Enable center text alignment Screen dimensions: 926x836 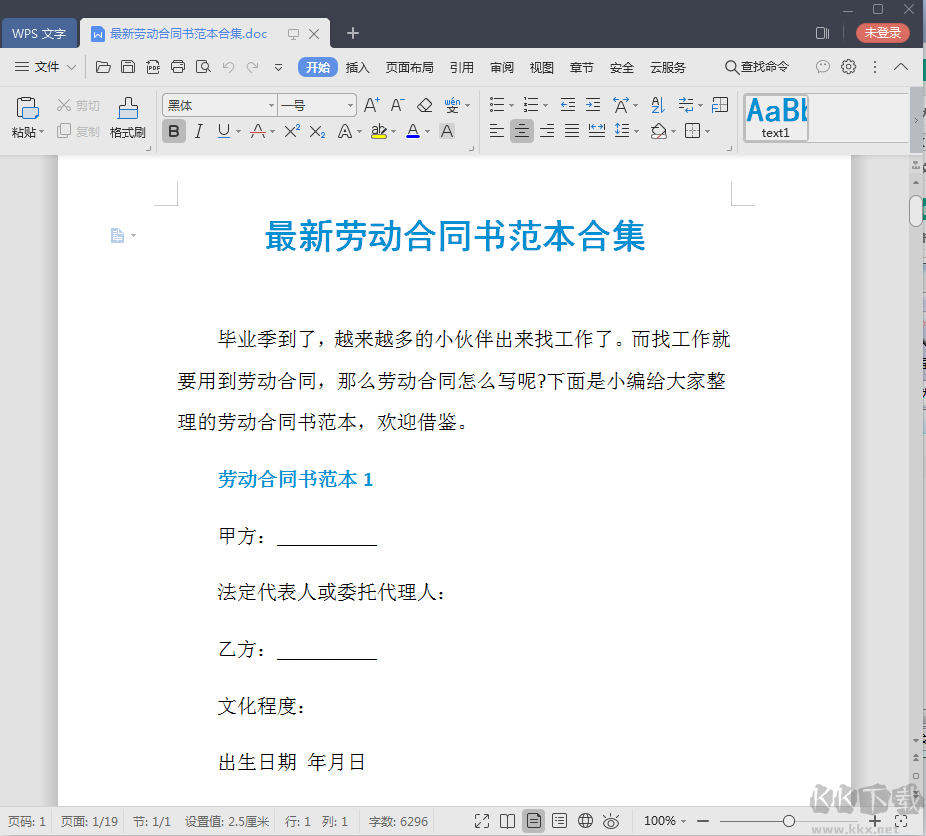(521, 131)
